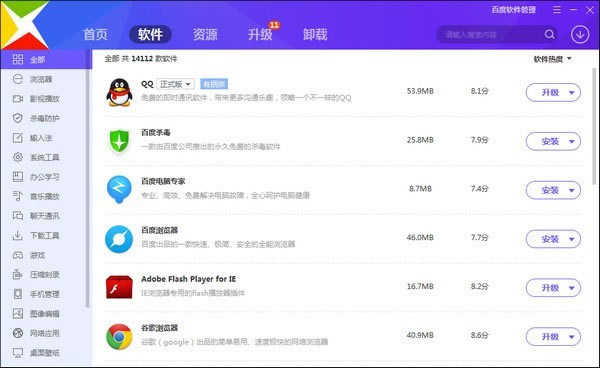Viewport: 600px width, 368px height.
Task: Go to the 升级 tab
Action: tap(260, 34)
